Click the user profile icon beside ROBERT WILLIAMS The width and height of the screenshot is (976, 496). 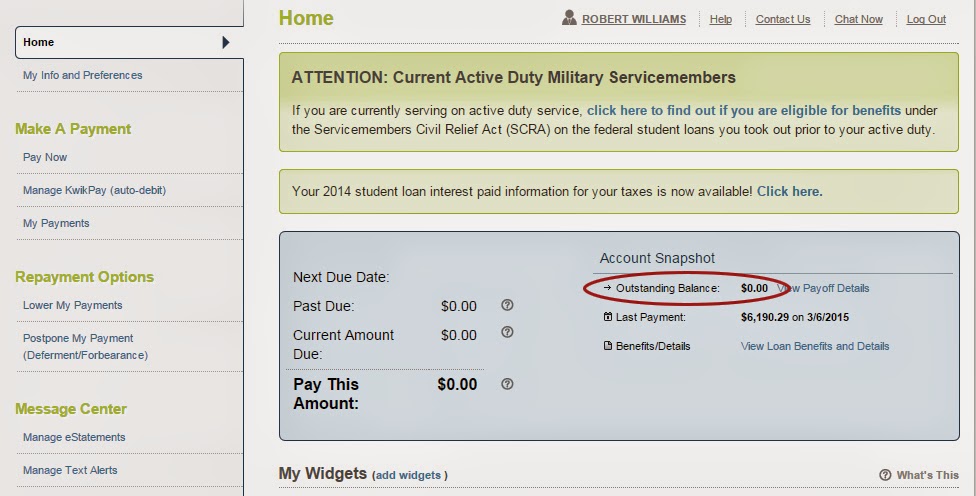click(x=569, y=18)
